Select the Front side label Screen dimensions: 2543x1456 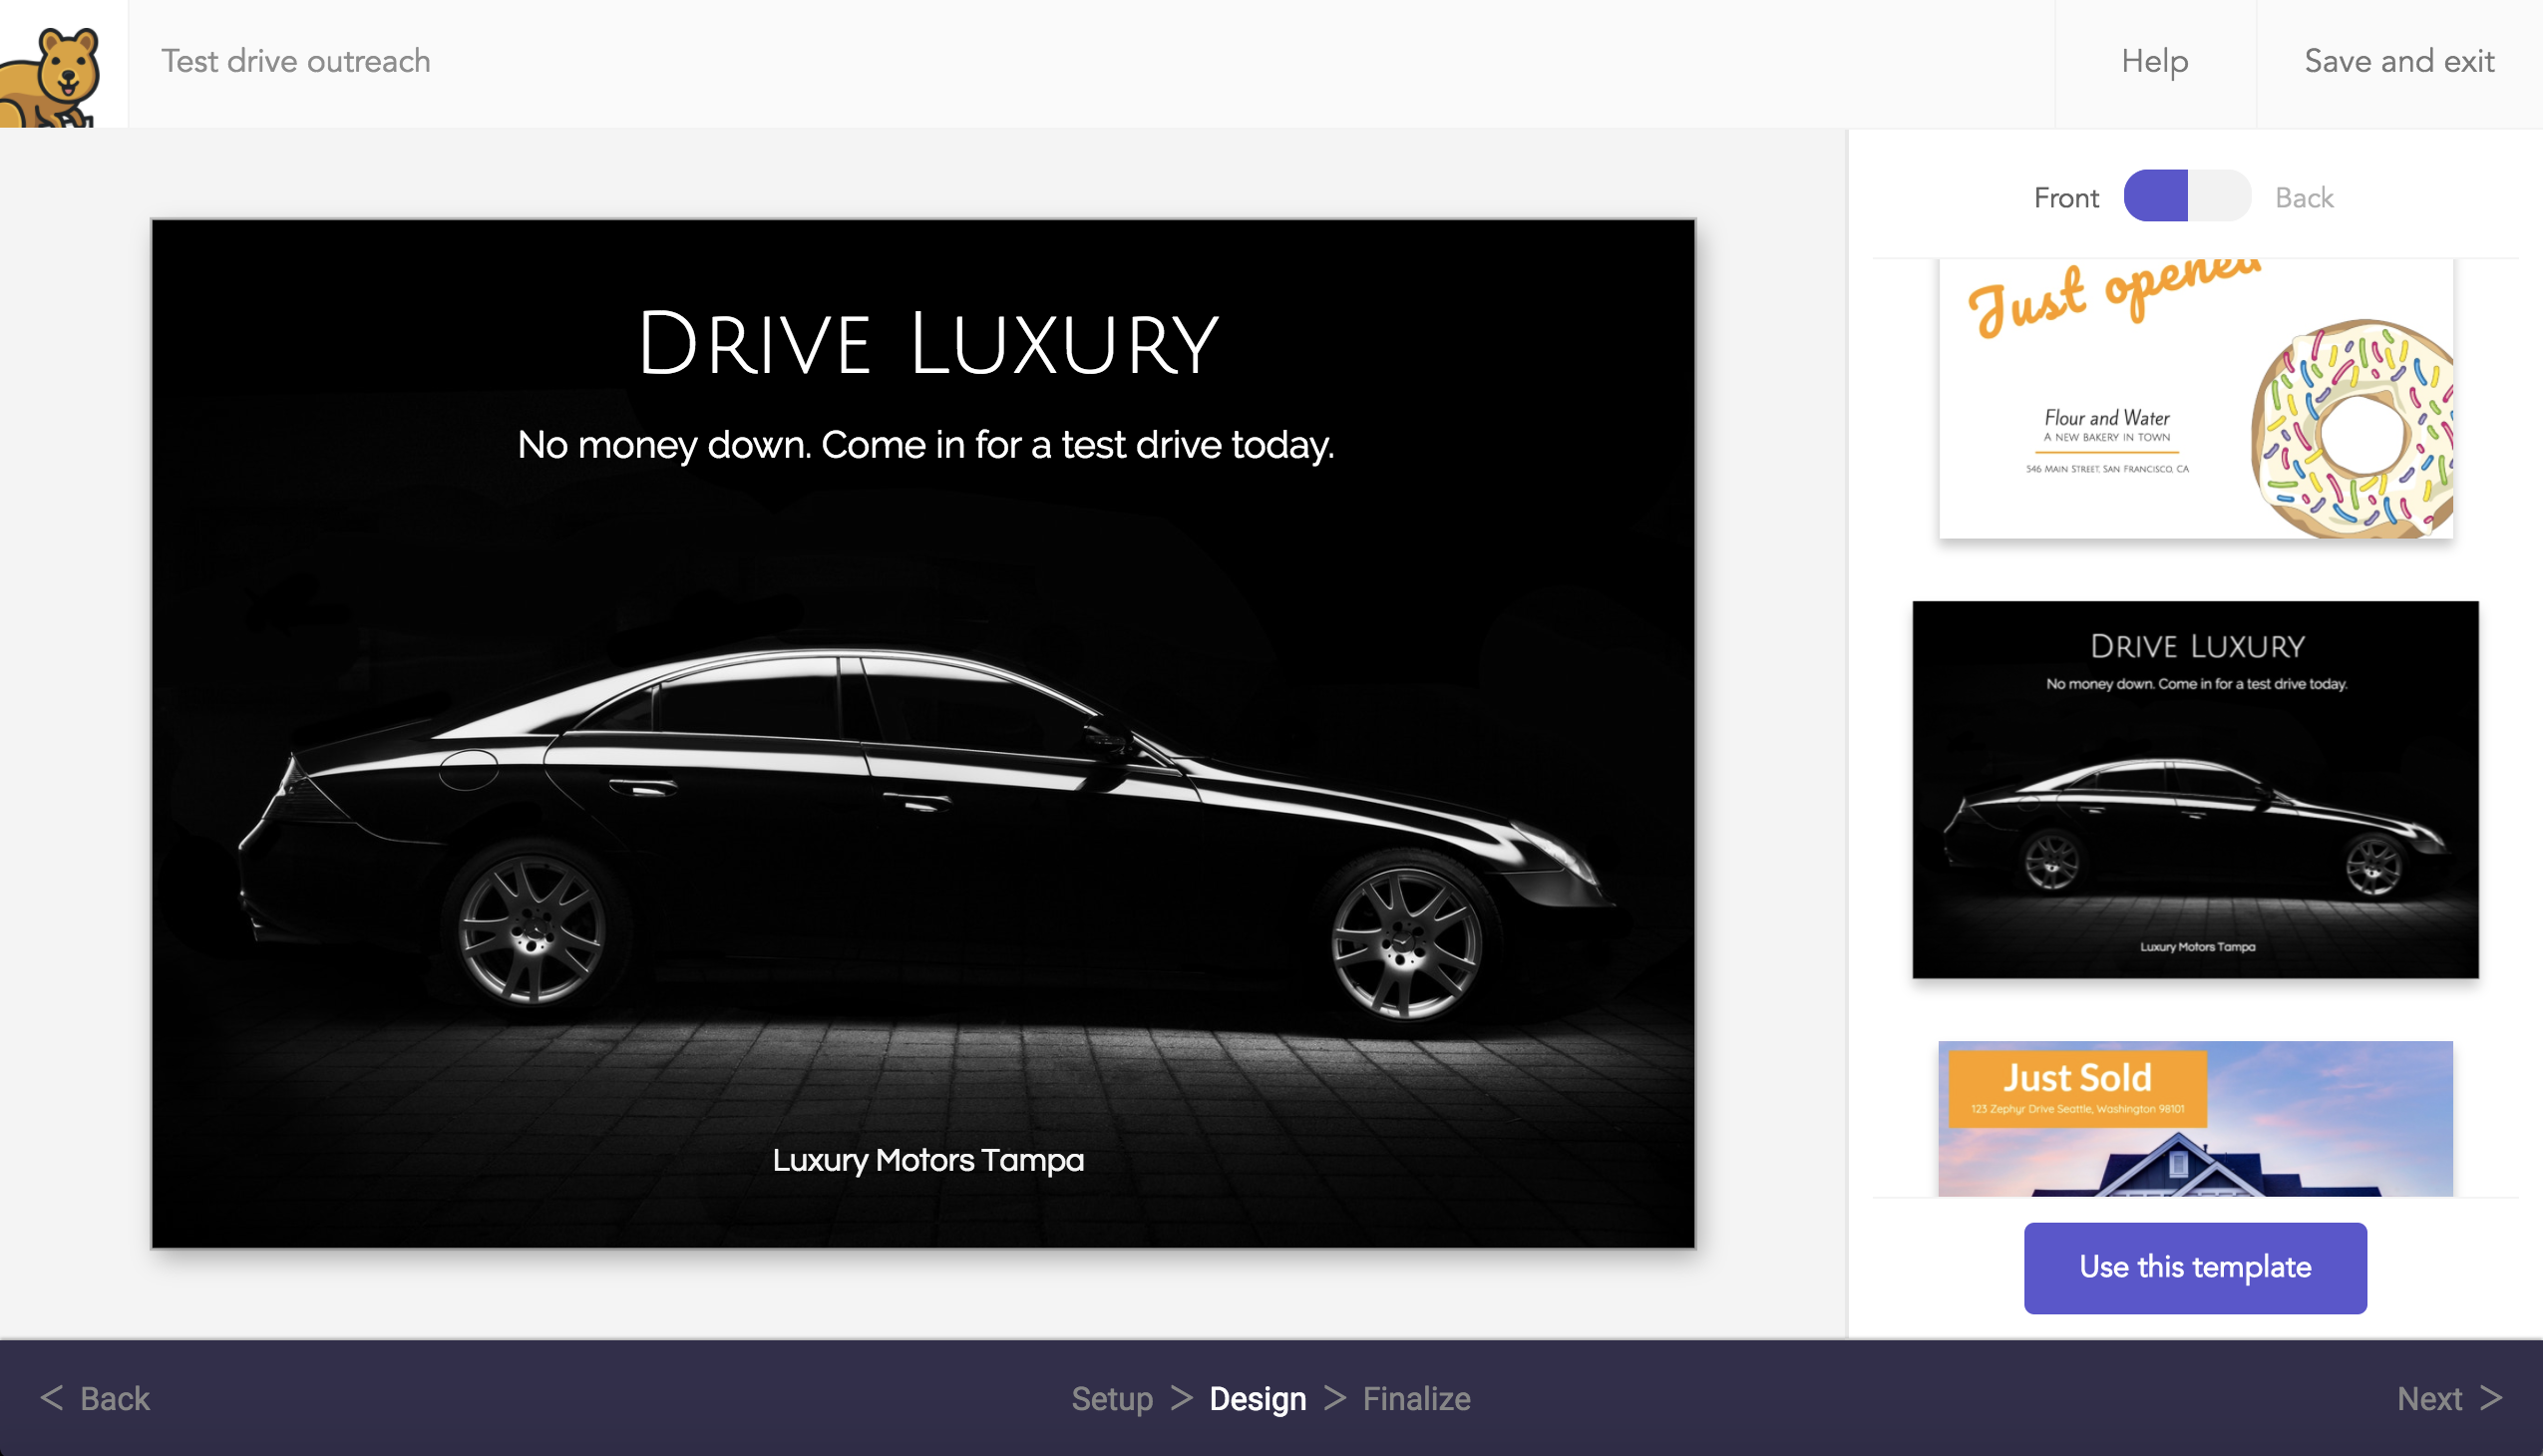point(2066,198)
